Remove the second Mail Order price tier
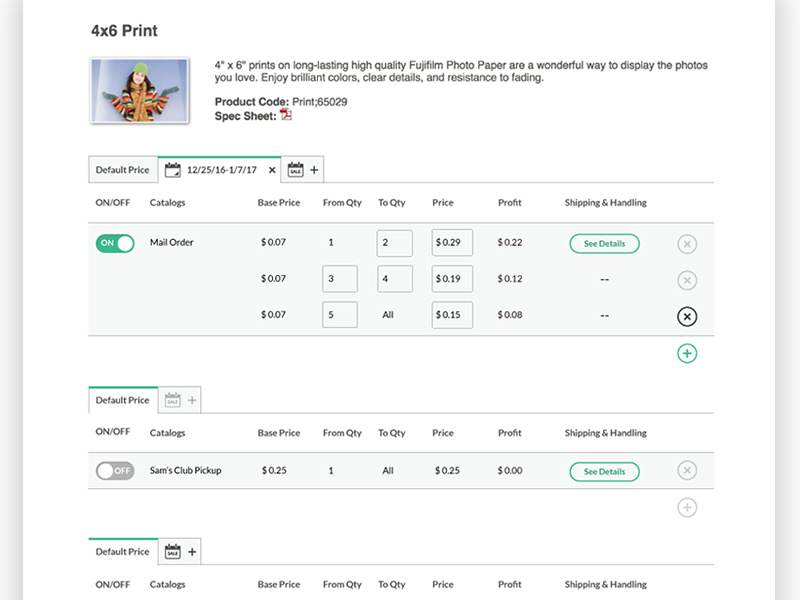Image resolution: width=800 pixels, height=600 pixels. click(x=687, y=280)
